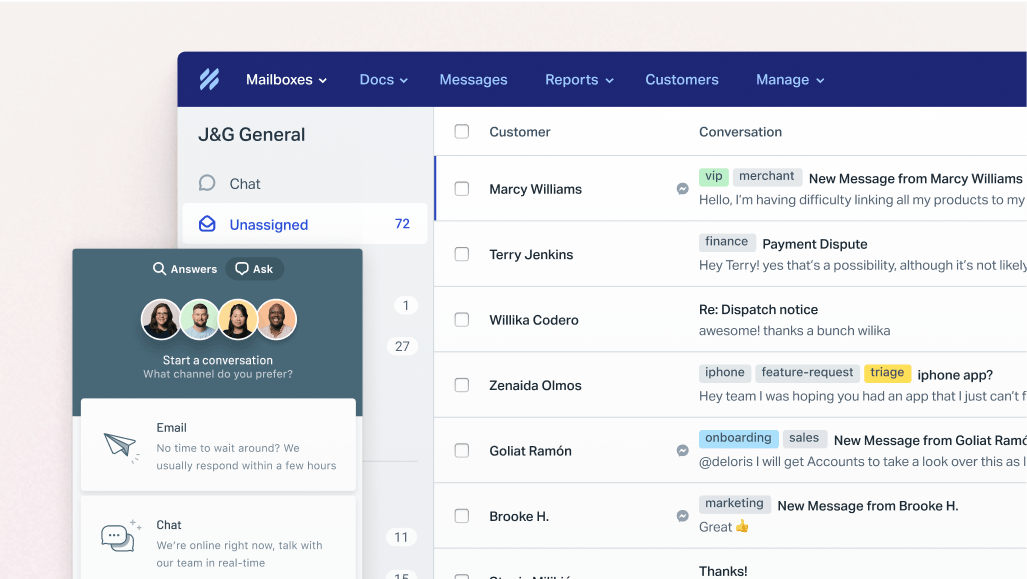Check the Brooke H. conversation checkbox
This screenshot has height=579, width=1027.
462,516
